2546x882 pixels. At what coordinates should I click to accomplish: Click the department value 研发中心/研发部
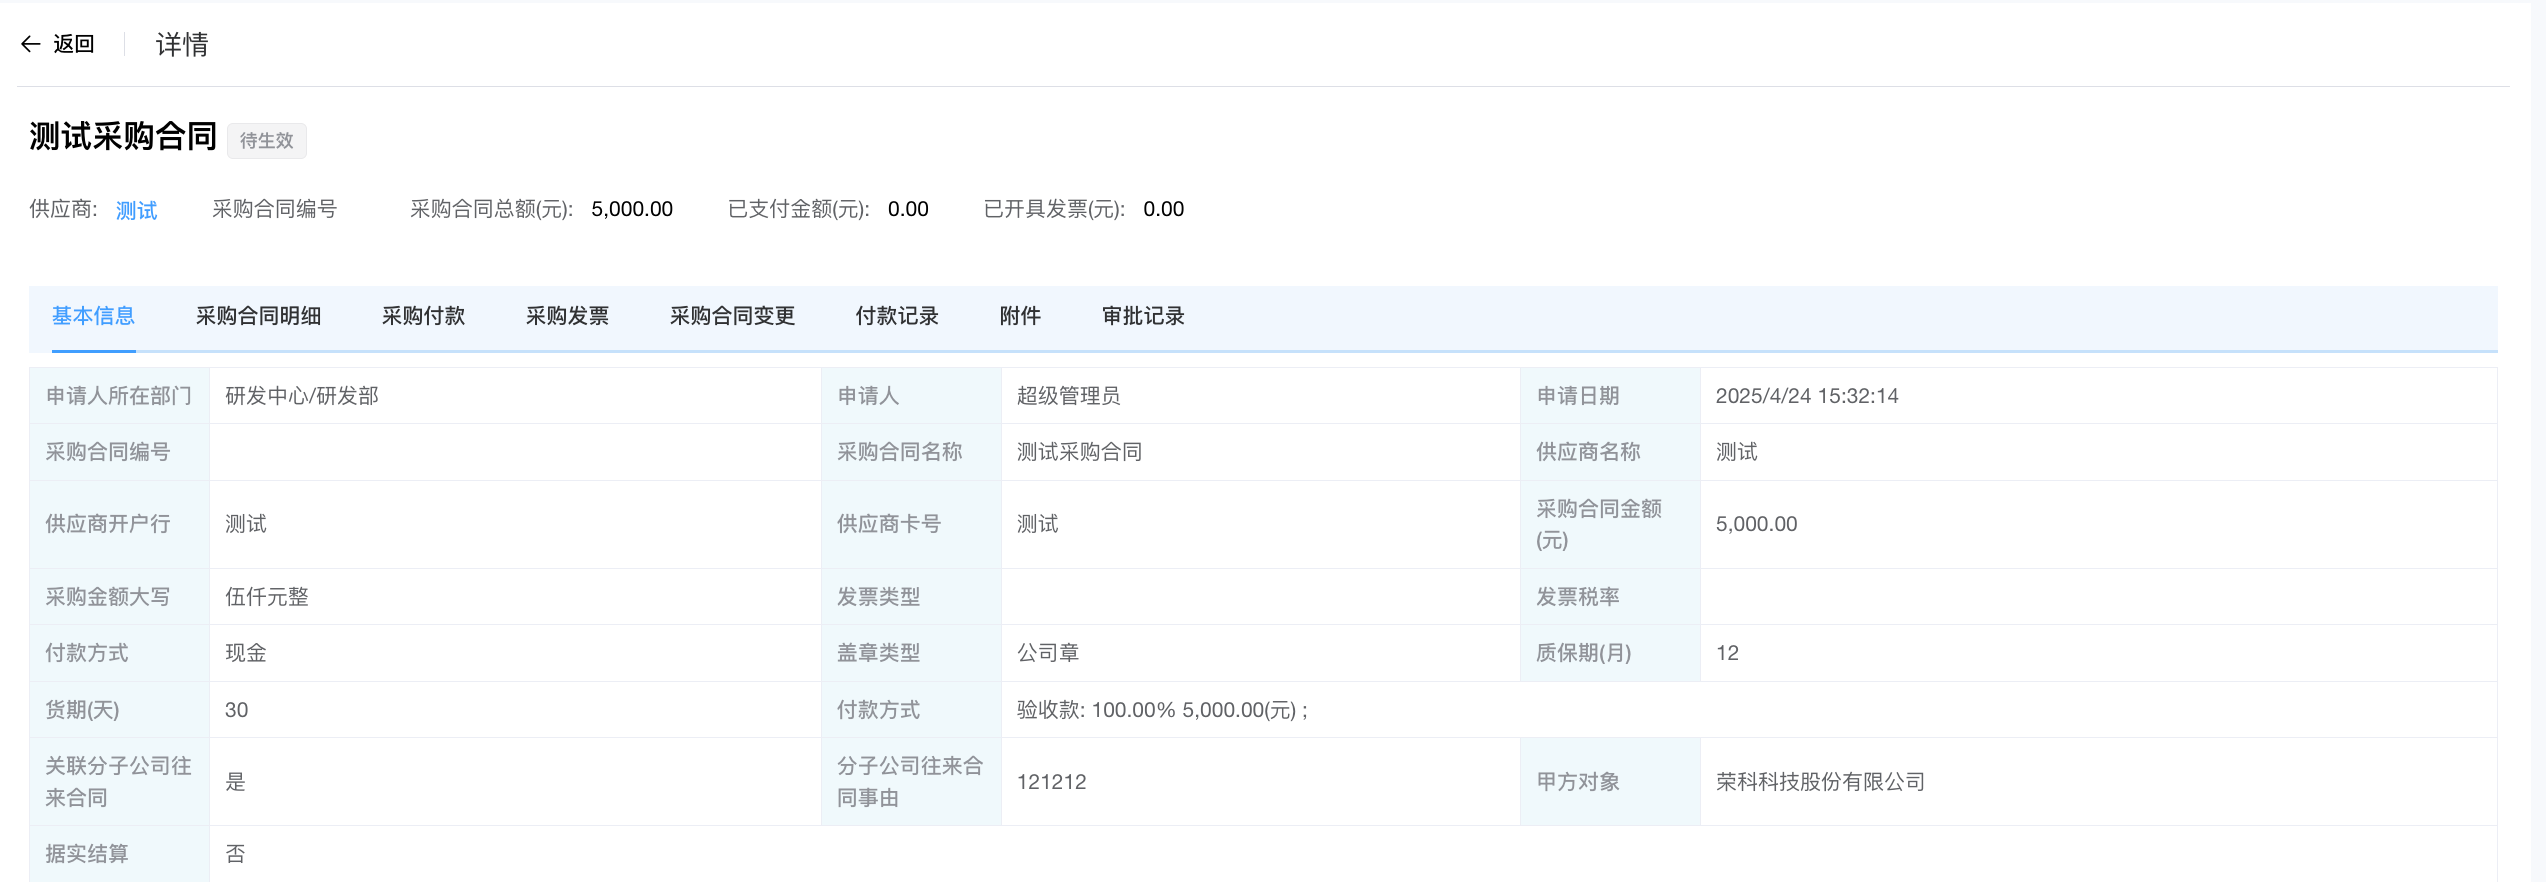click(301, 396)
